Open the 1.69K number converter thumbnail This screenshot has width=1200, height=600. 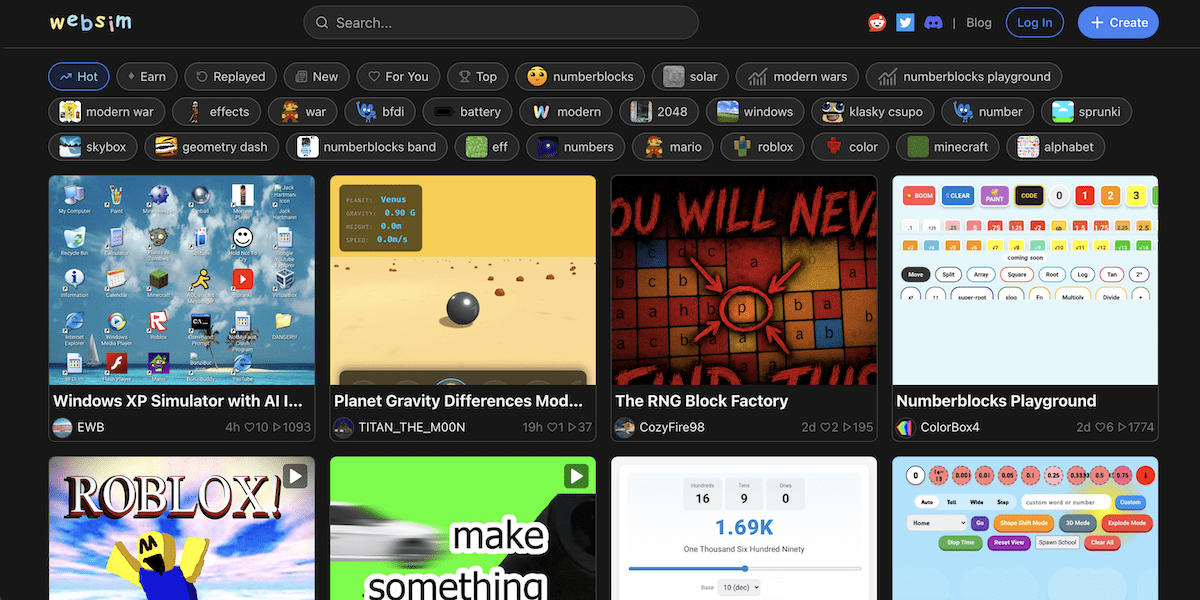point(744,528)
